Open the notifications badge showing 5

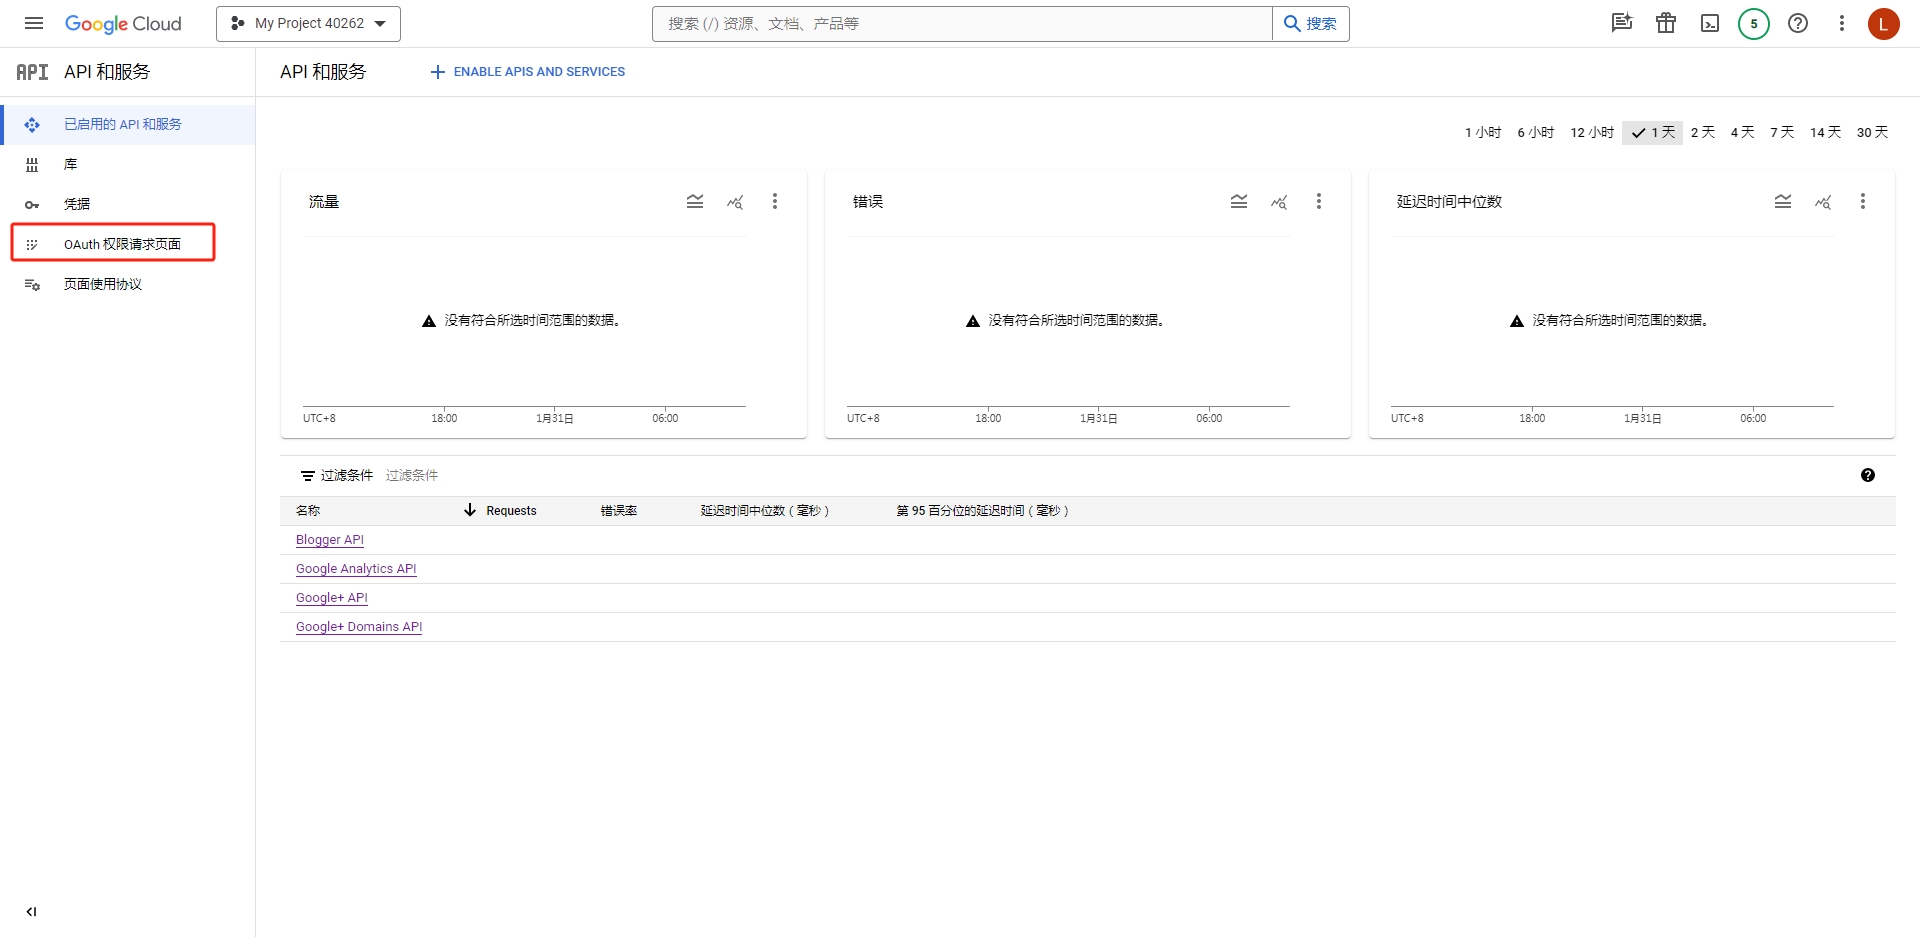[1754, 23]
